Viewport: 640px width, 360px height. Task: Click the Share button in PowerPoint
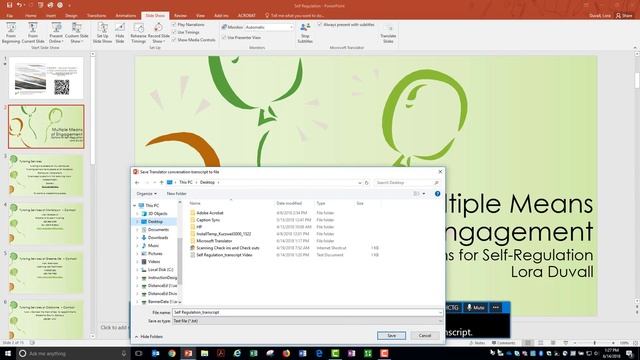pos(624,16)
